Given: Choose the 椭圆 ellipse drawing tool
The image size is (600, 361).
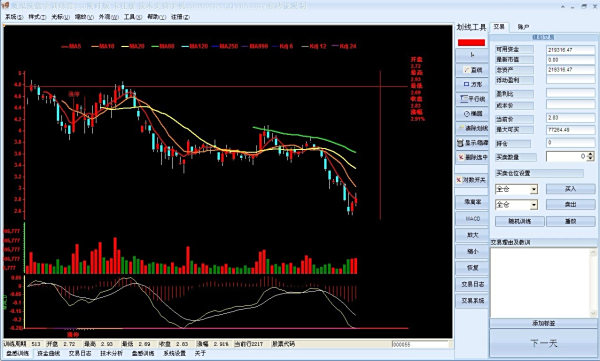Looking at the screenshot, I should [472, 114].
